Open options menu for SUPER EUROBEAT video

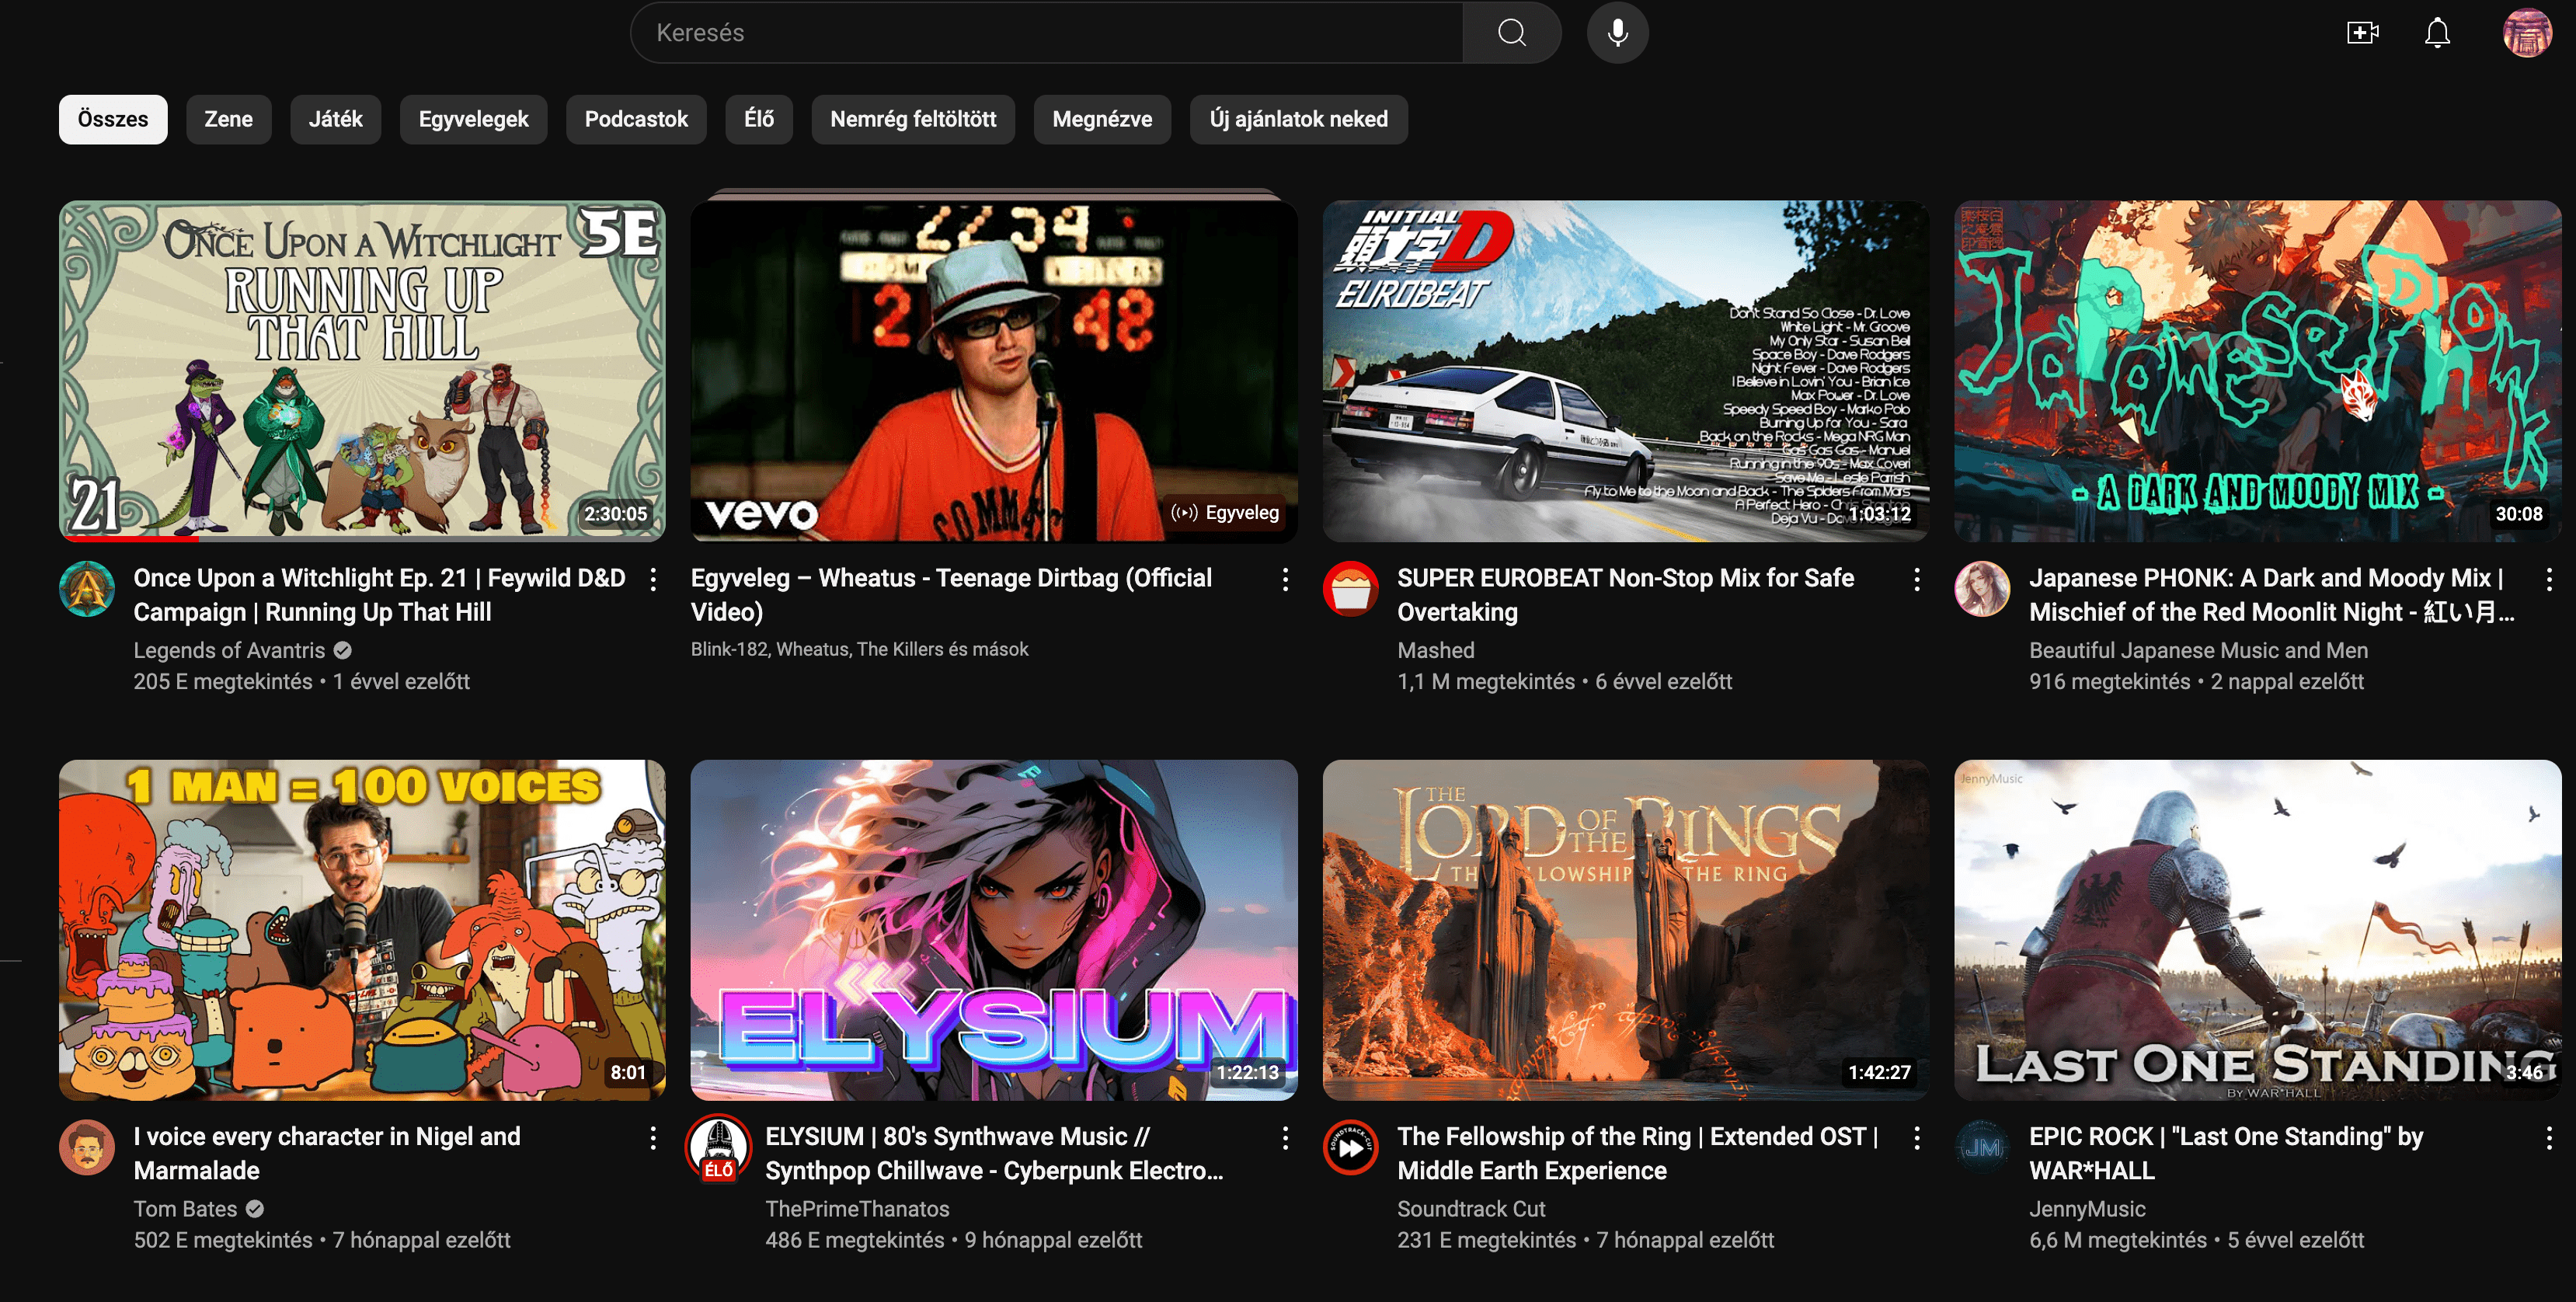pyautogui.click(x=1916, y=579)
